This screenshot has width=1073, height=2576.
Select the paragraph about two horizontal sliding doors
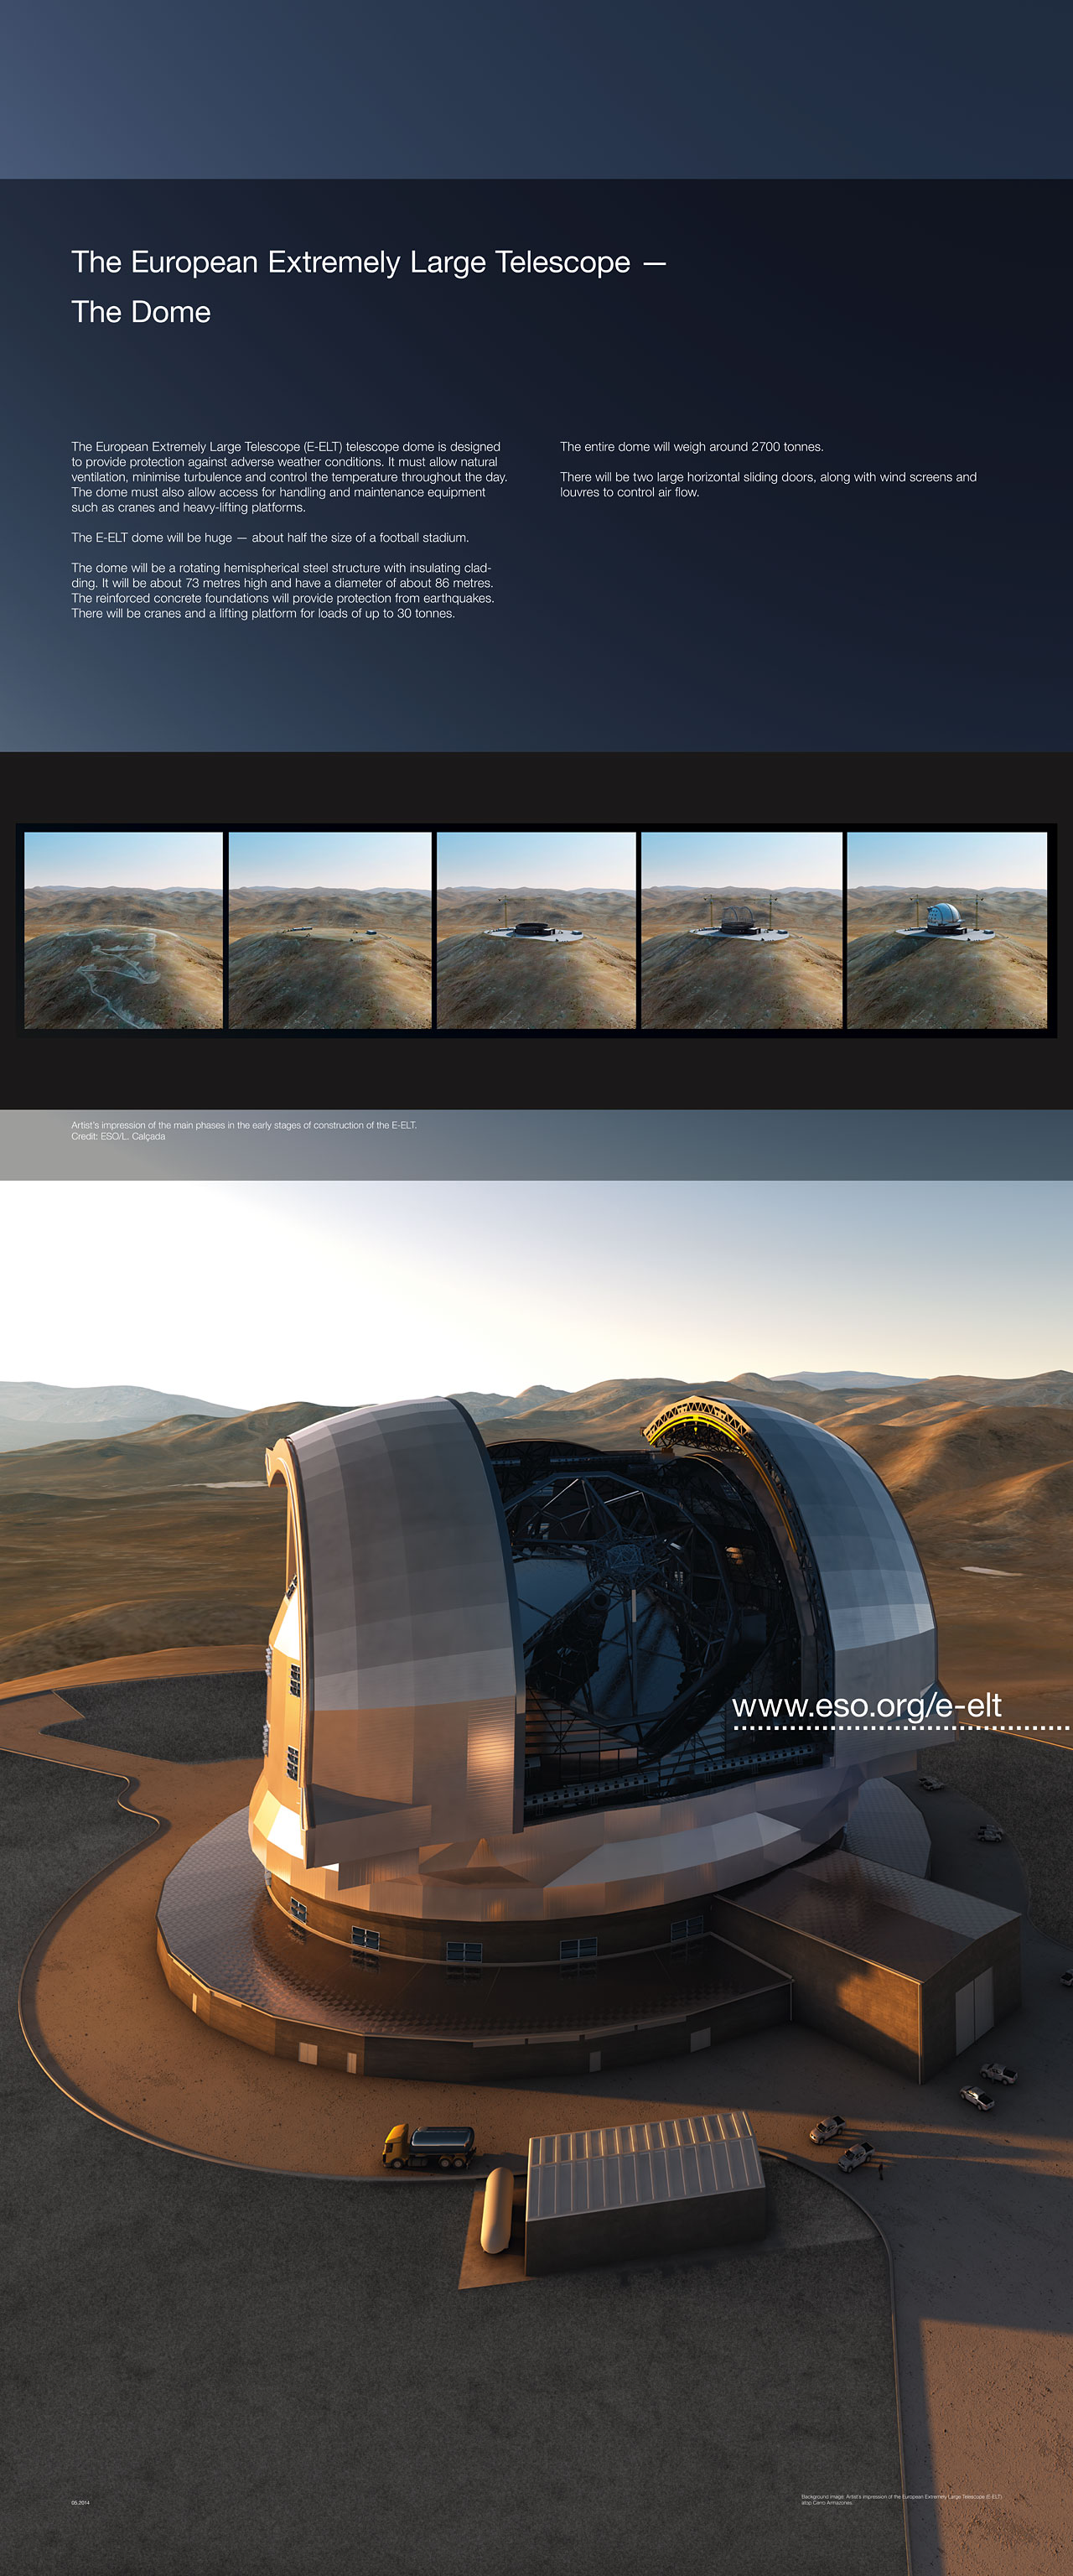pos(767,484)
